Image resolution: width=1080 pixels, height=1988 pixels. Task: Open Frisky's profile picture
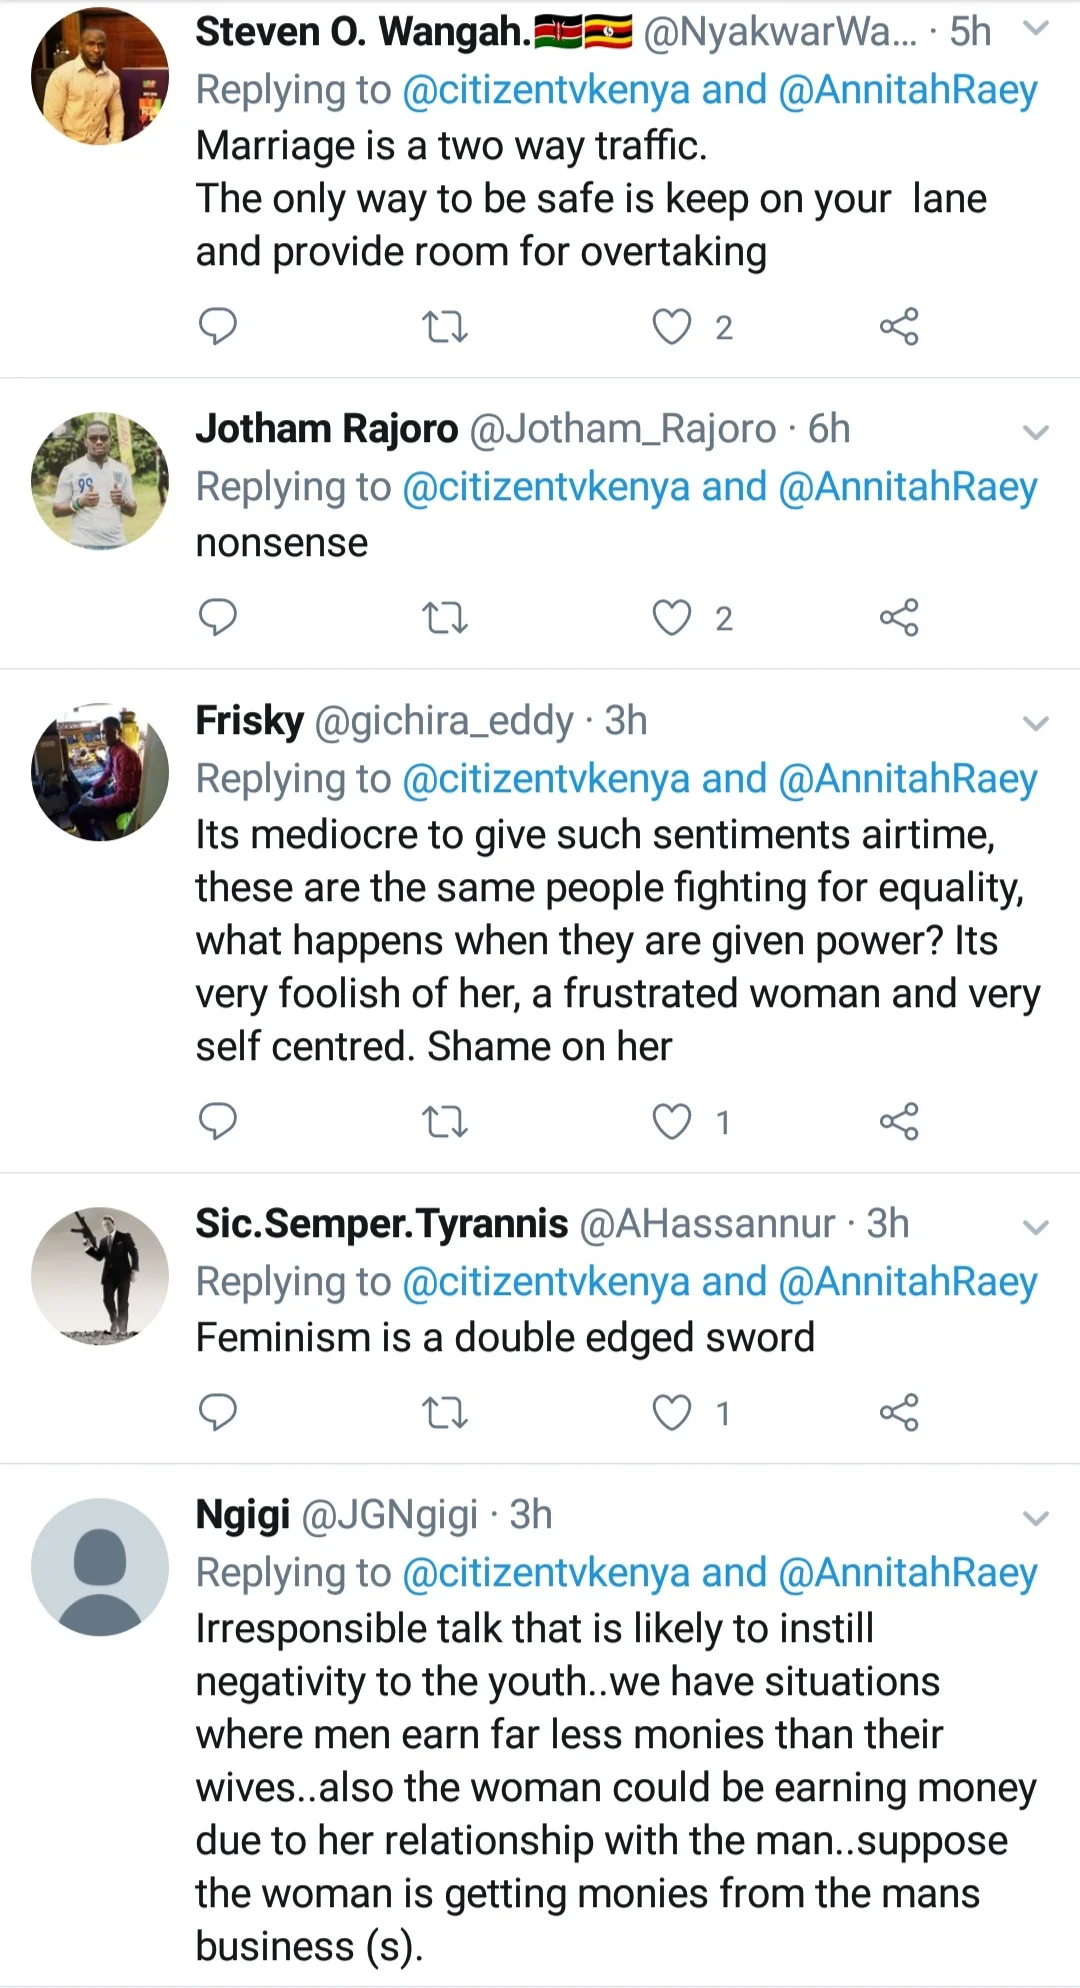click(100, 772)
